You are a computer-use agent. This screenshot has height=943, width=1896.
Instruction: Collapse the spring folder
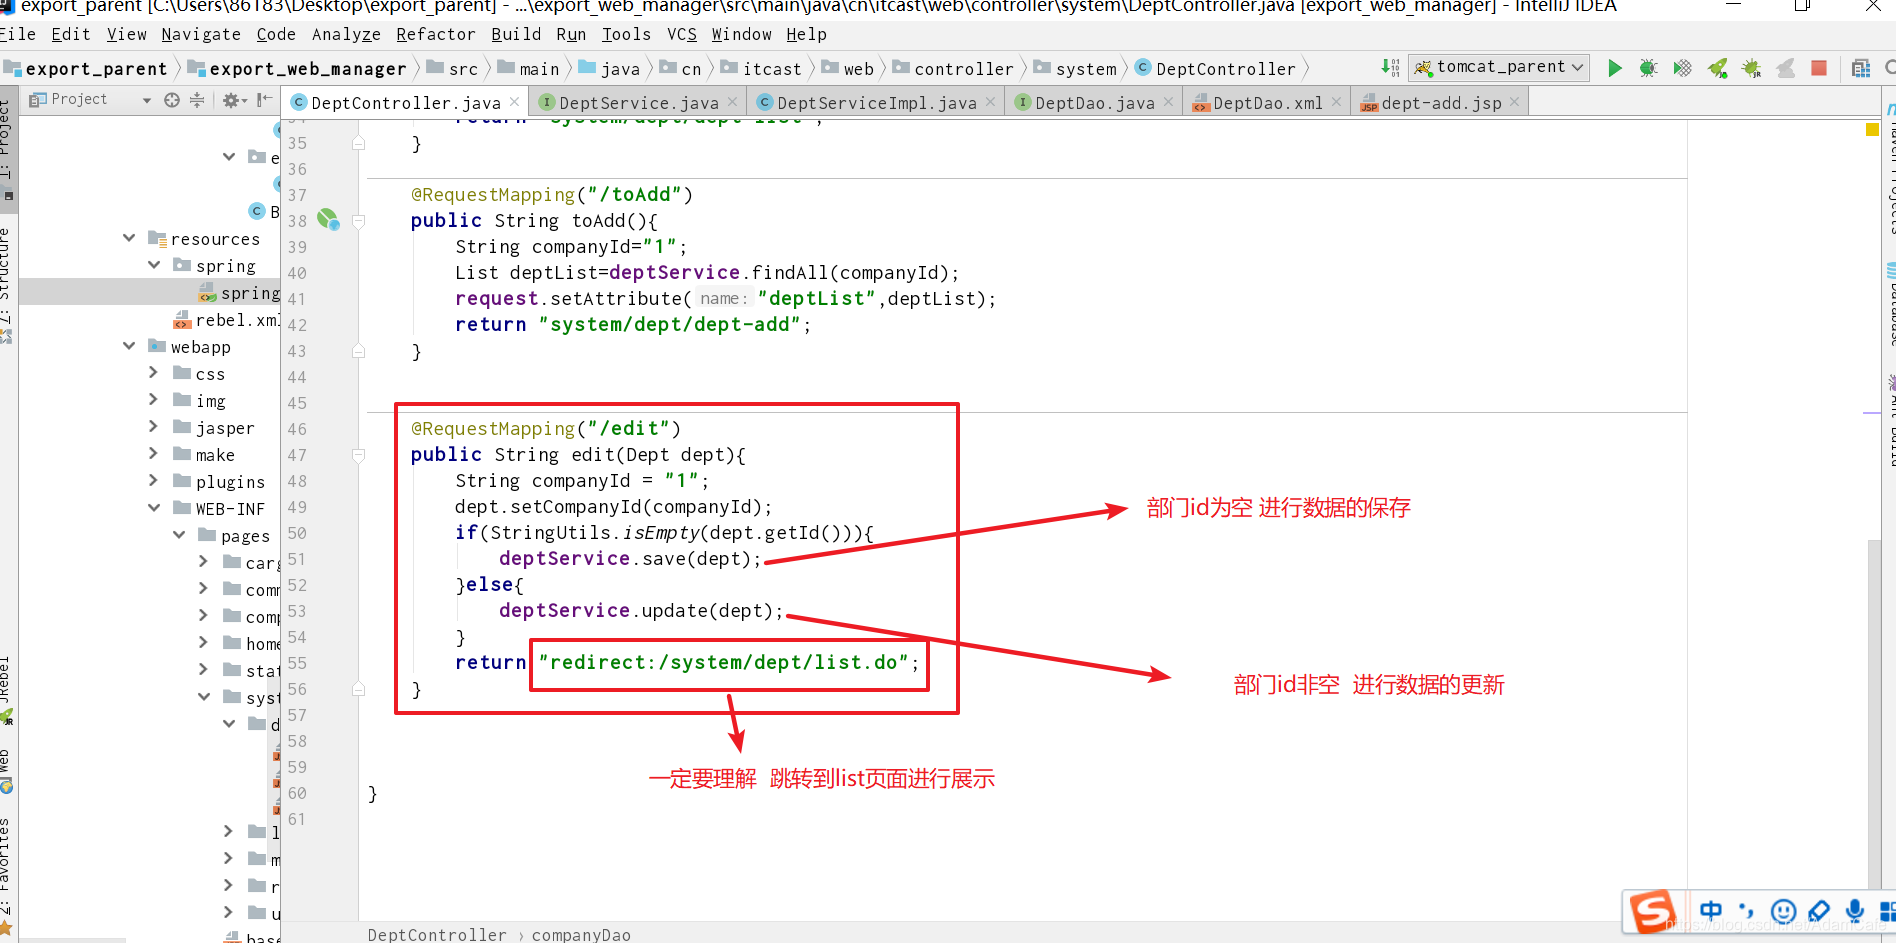point(154,265)
